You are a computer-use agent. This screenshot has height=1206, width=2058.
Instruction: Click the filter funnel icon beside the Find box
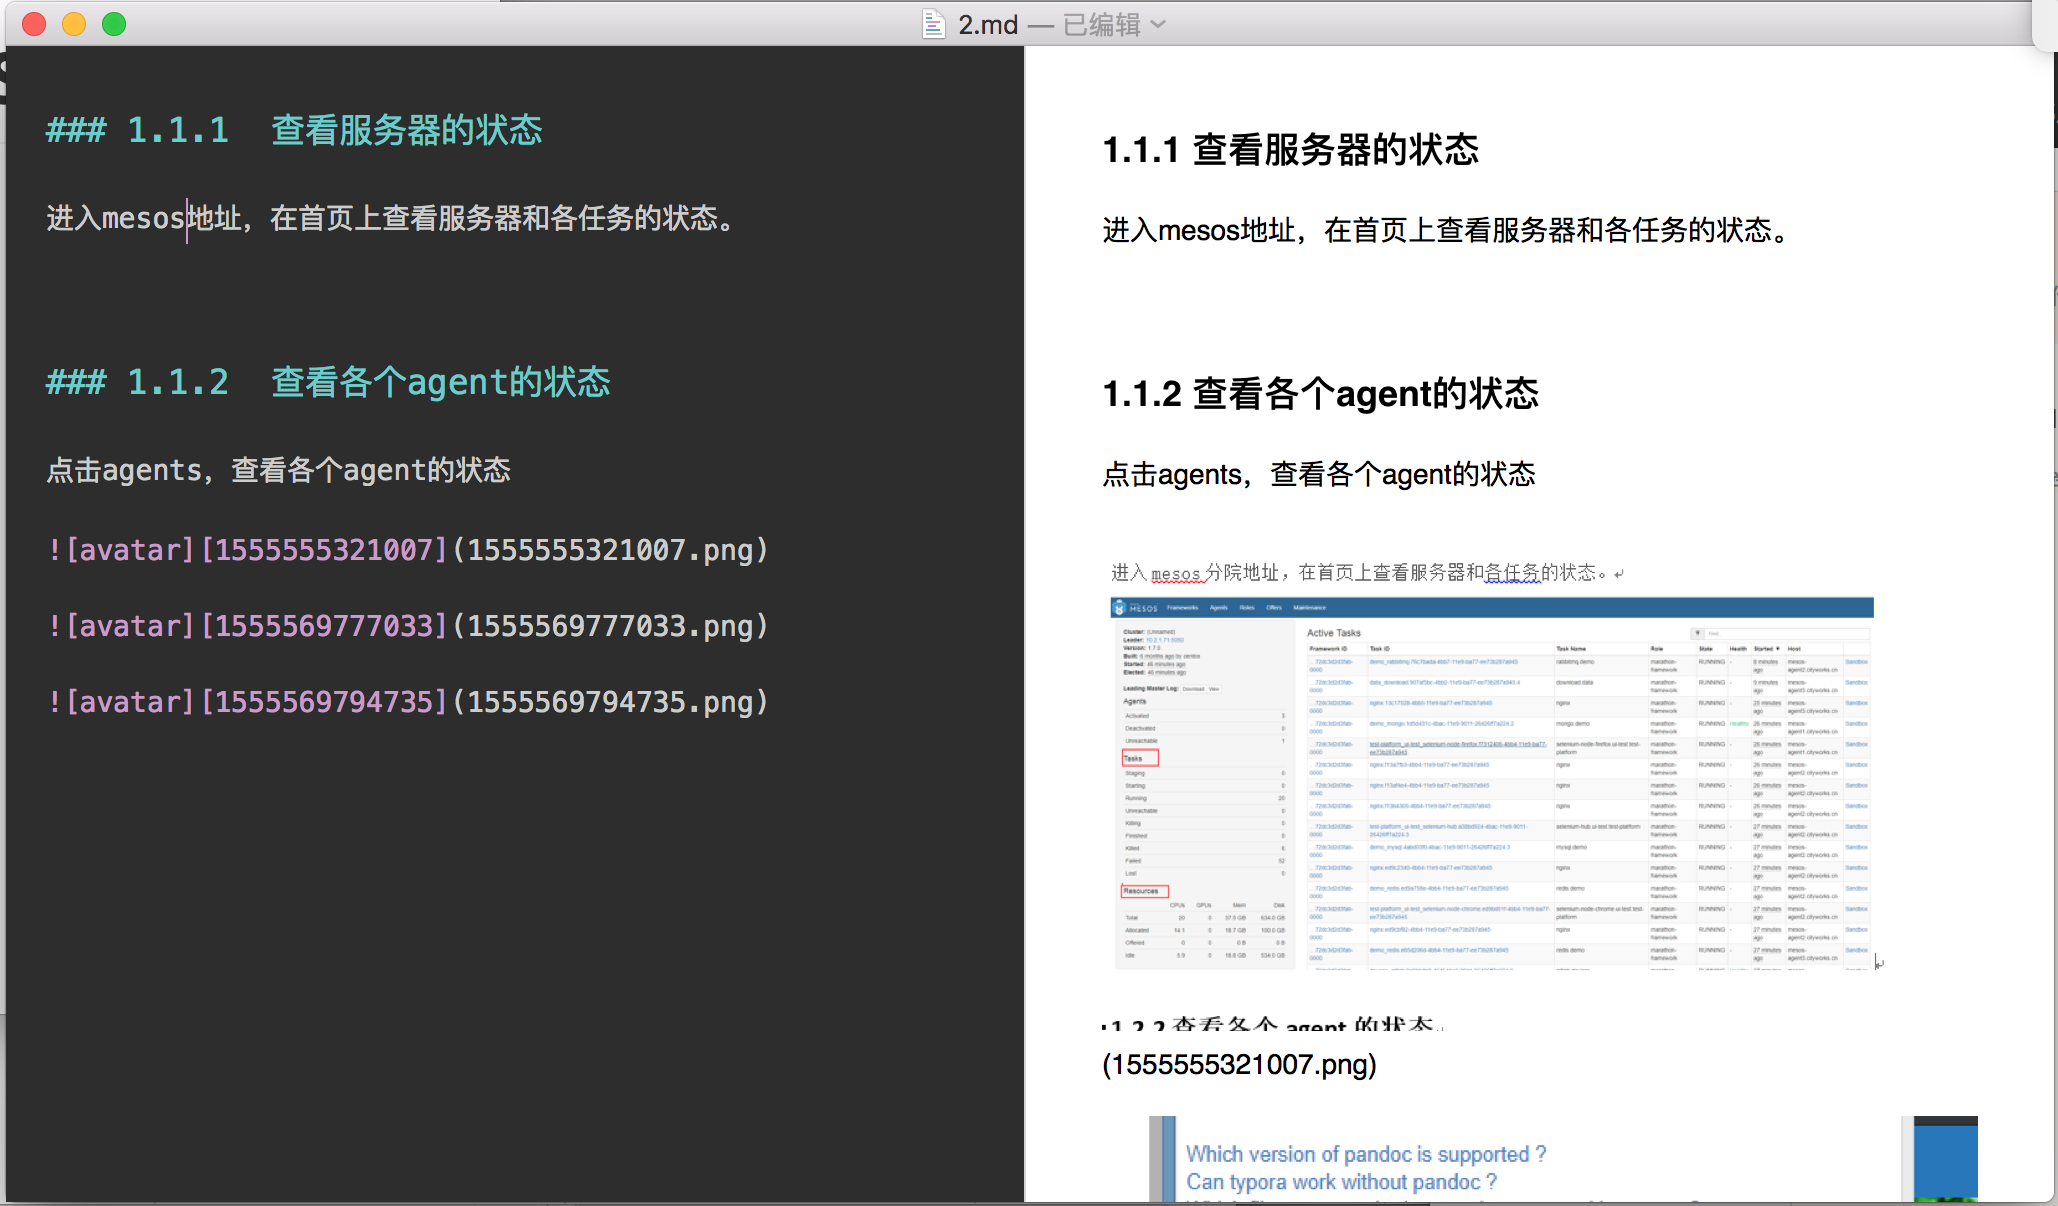click(1696, 632)
